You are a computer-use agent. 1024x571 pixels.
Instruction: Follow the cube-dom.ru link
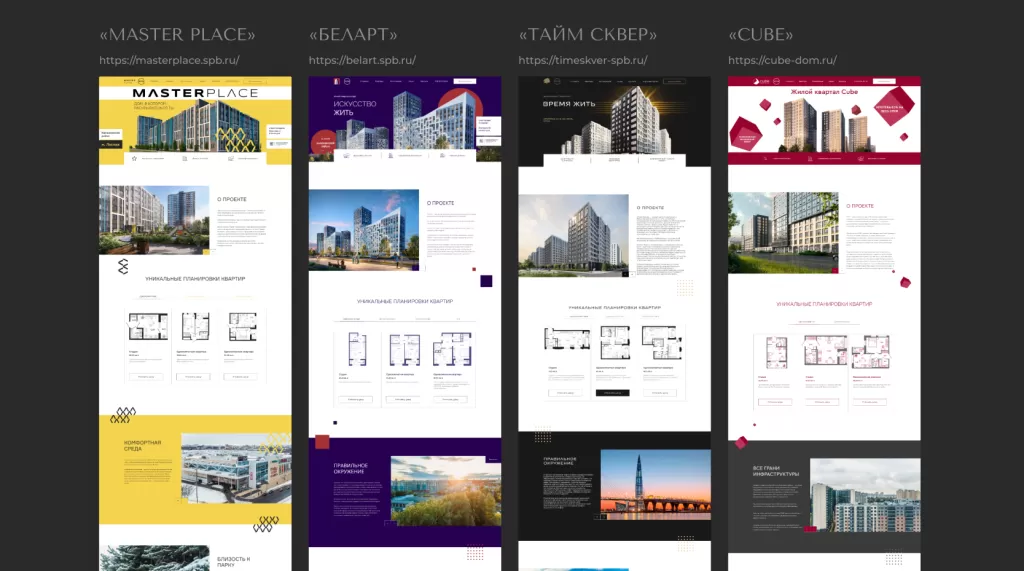pos(782,60)
